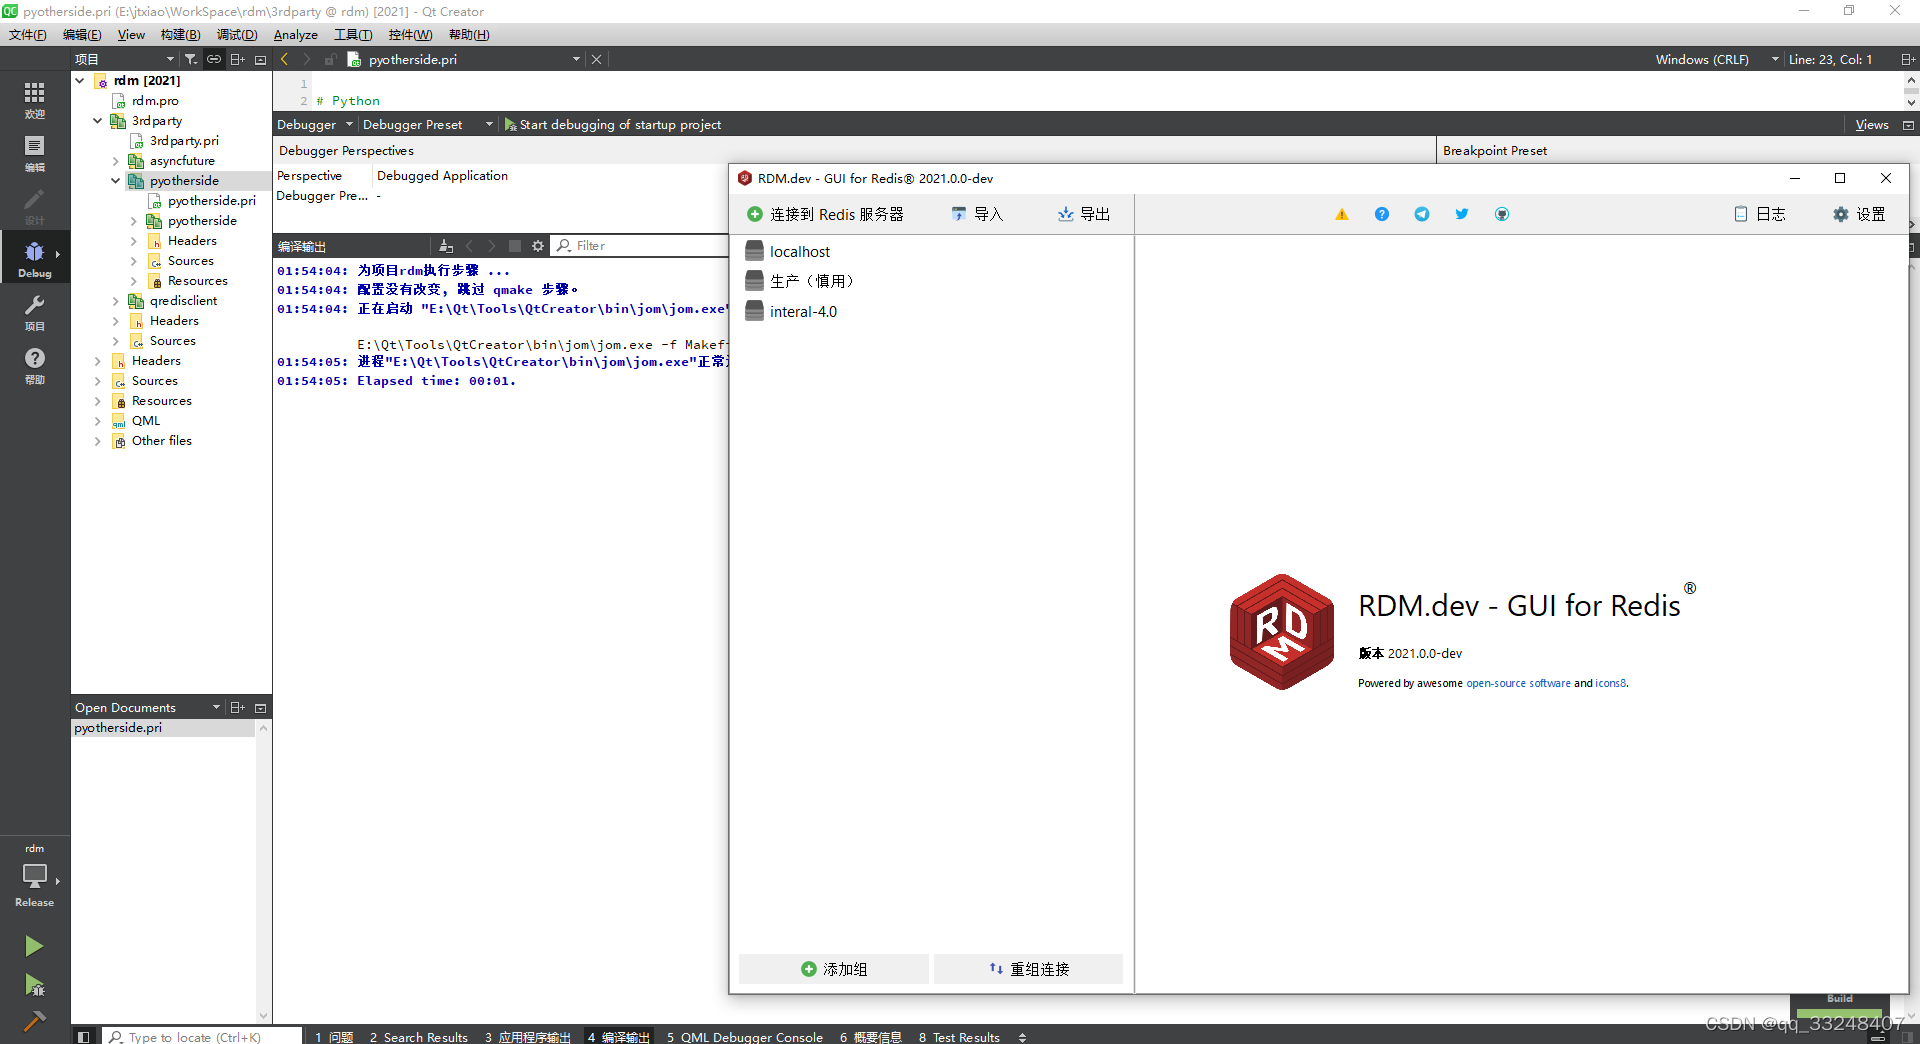This screenshot has width=1920, height=1044.
Task: Clear compile output with the broom icon
Action: coord(446,246)
